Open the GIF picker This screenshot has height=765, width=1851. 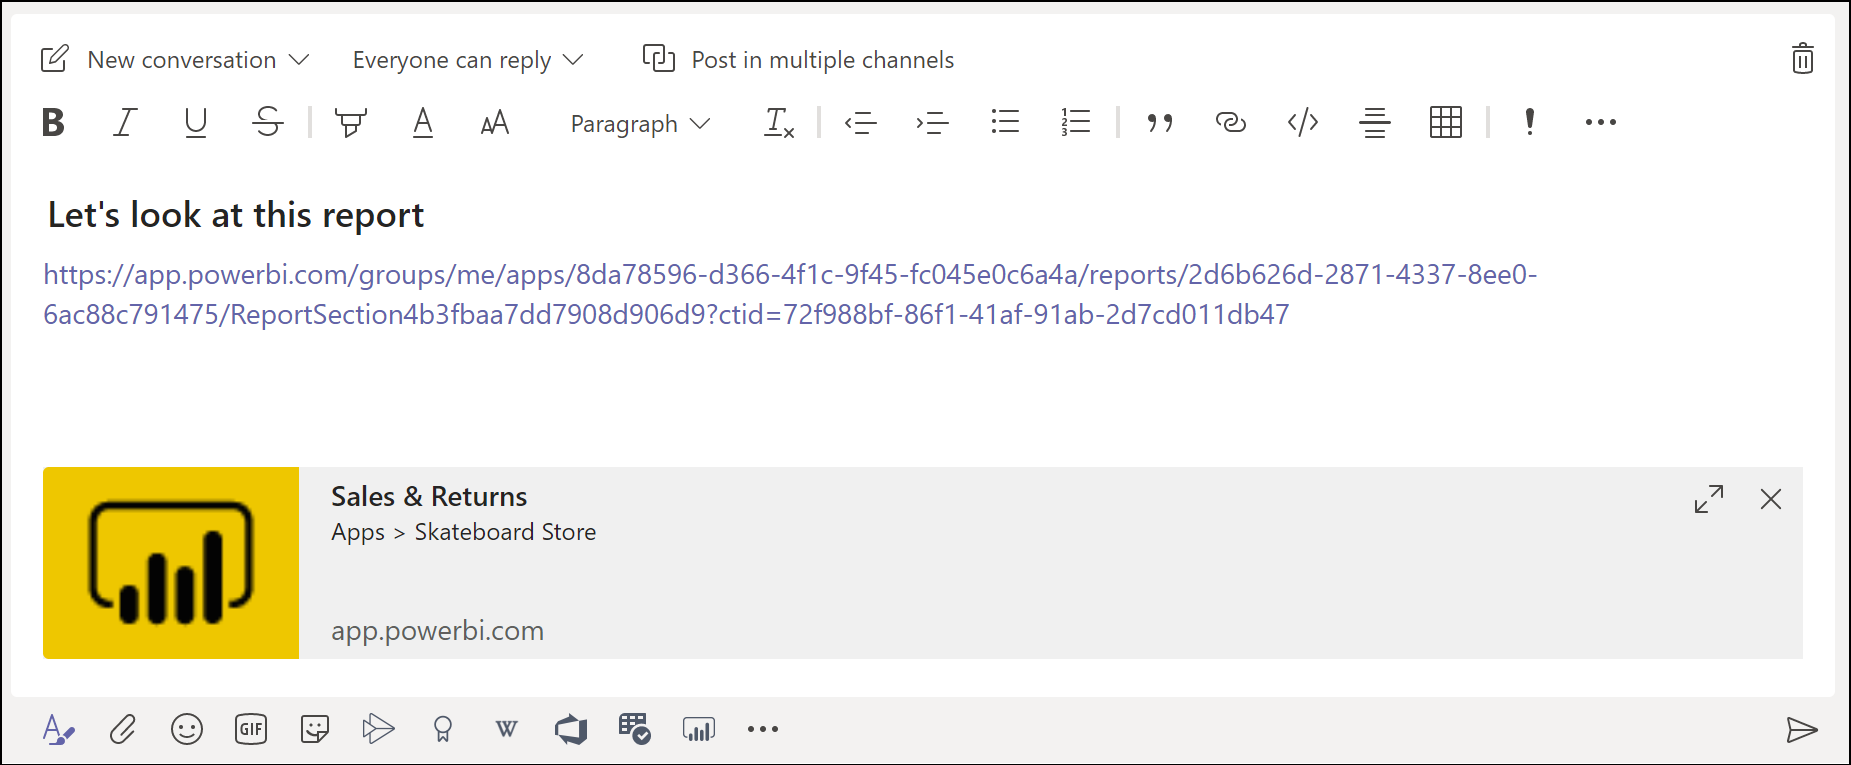pyautogui.click(x=251, y=729)
